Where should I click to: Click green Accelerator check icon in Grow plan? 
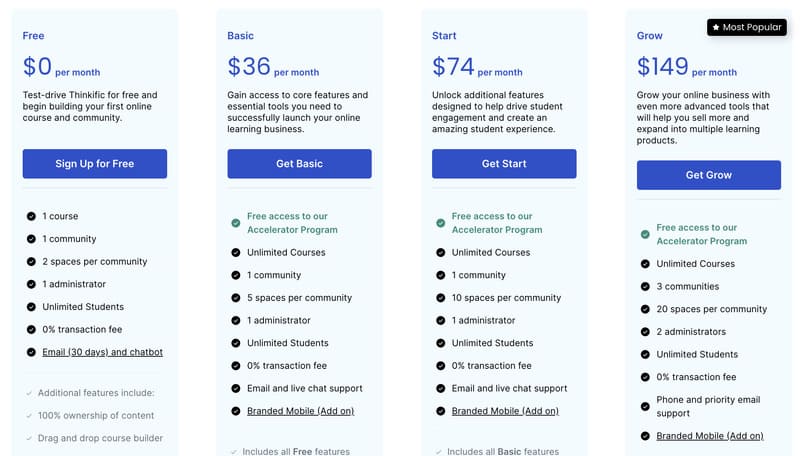tap(646, 234)
